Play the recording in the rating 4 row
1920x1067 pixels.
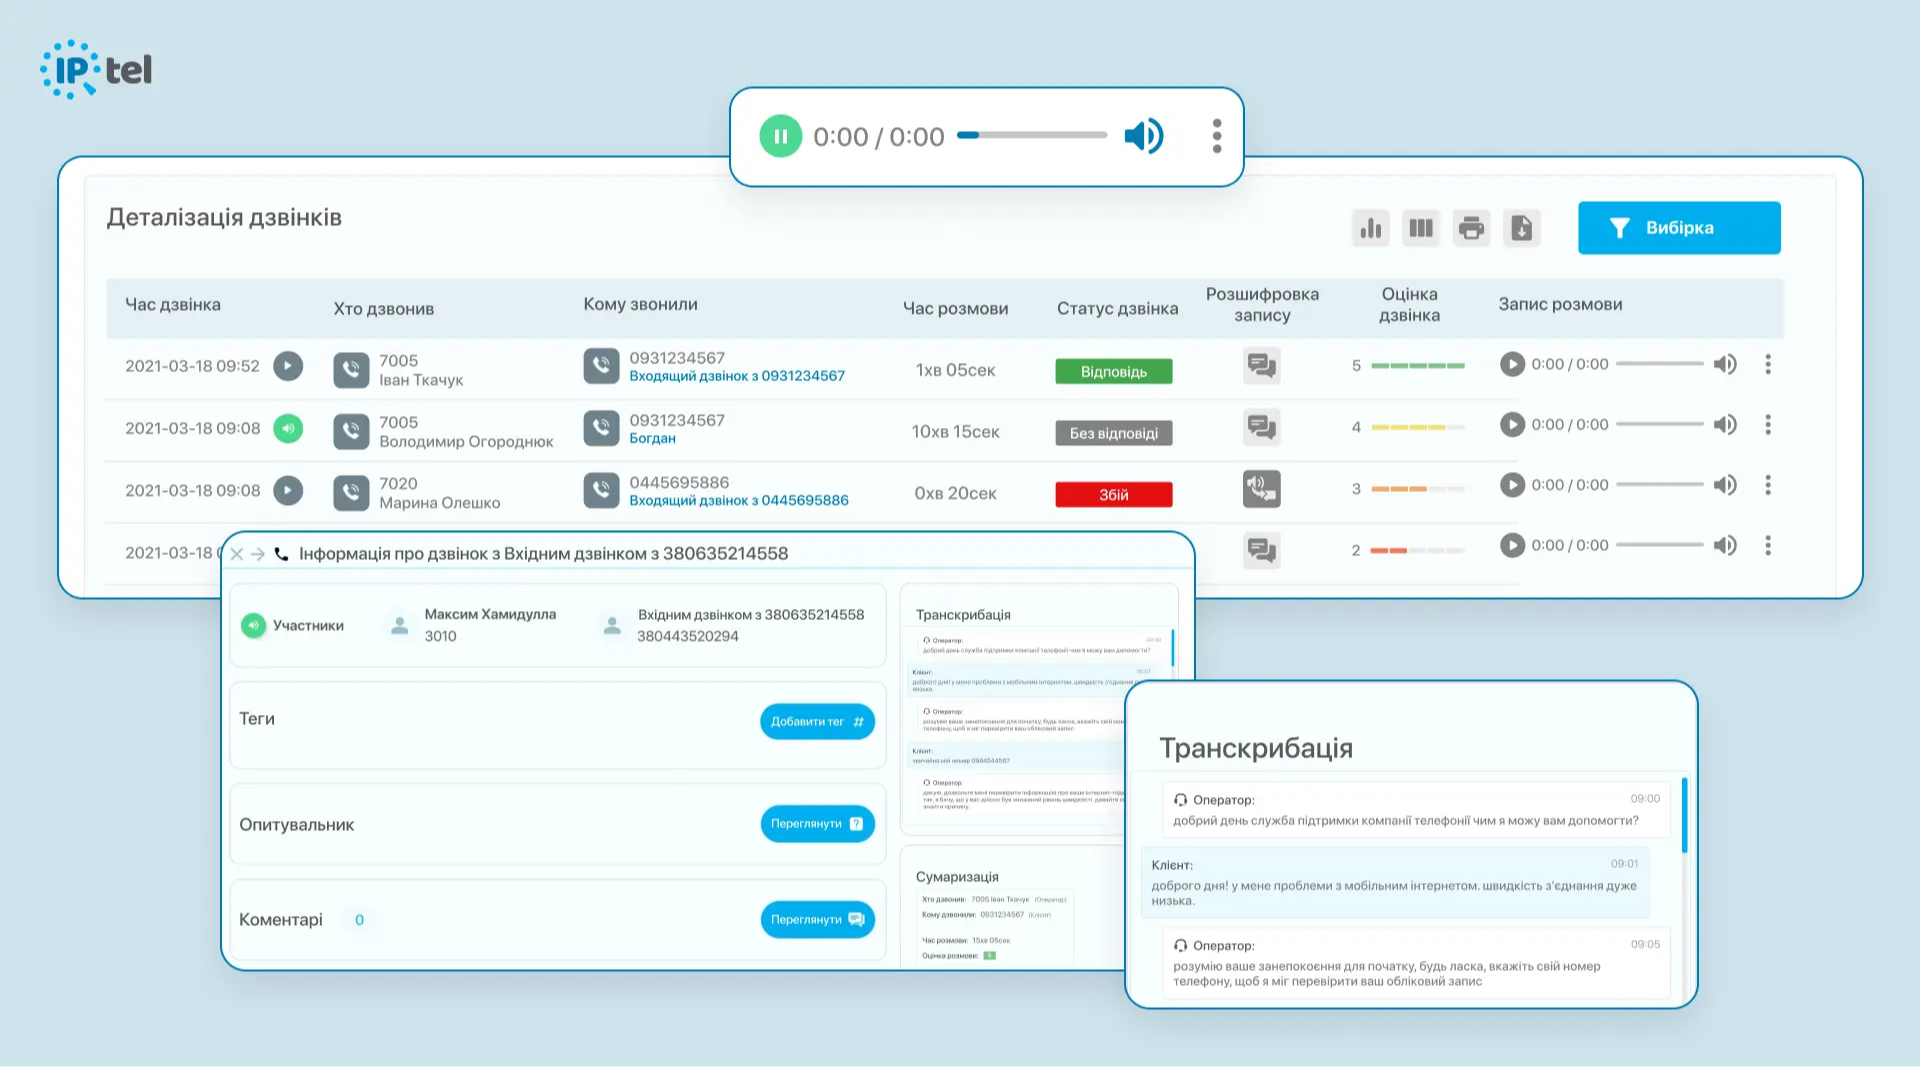pos(1512,424)
